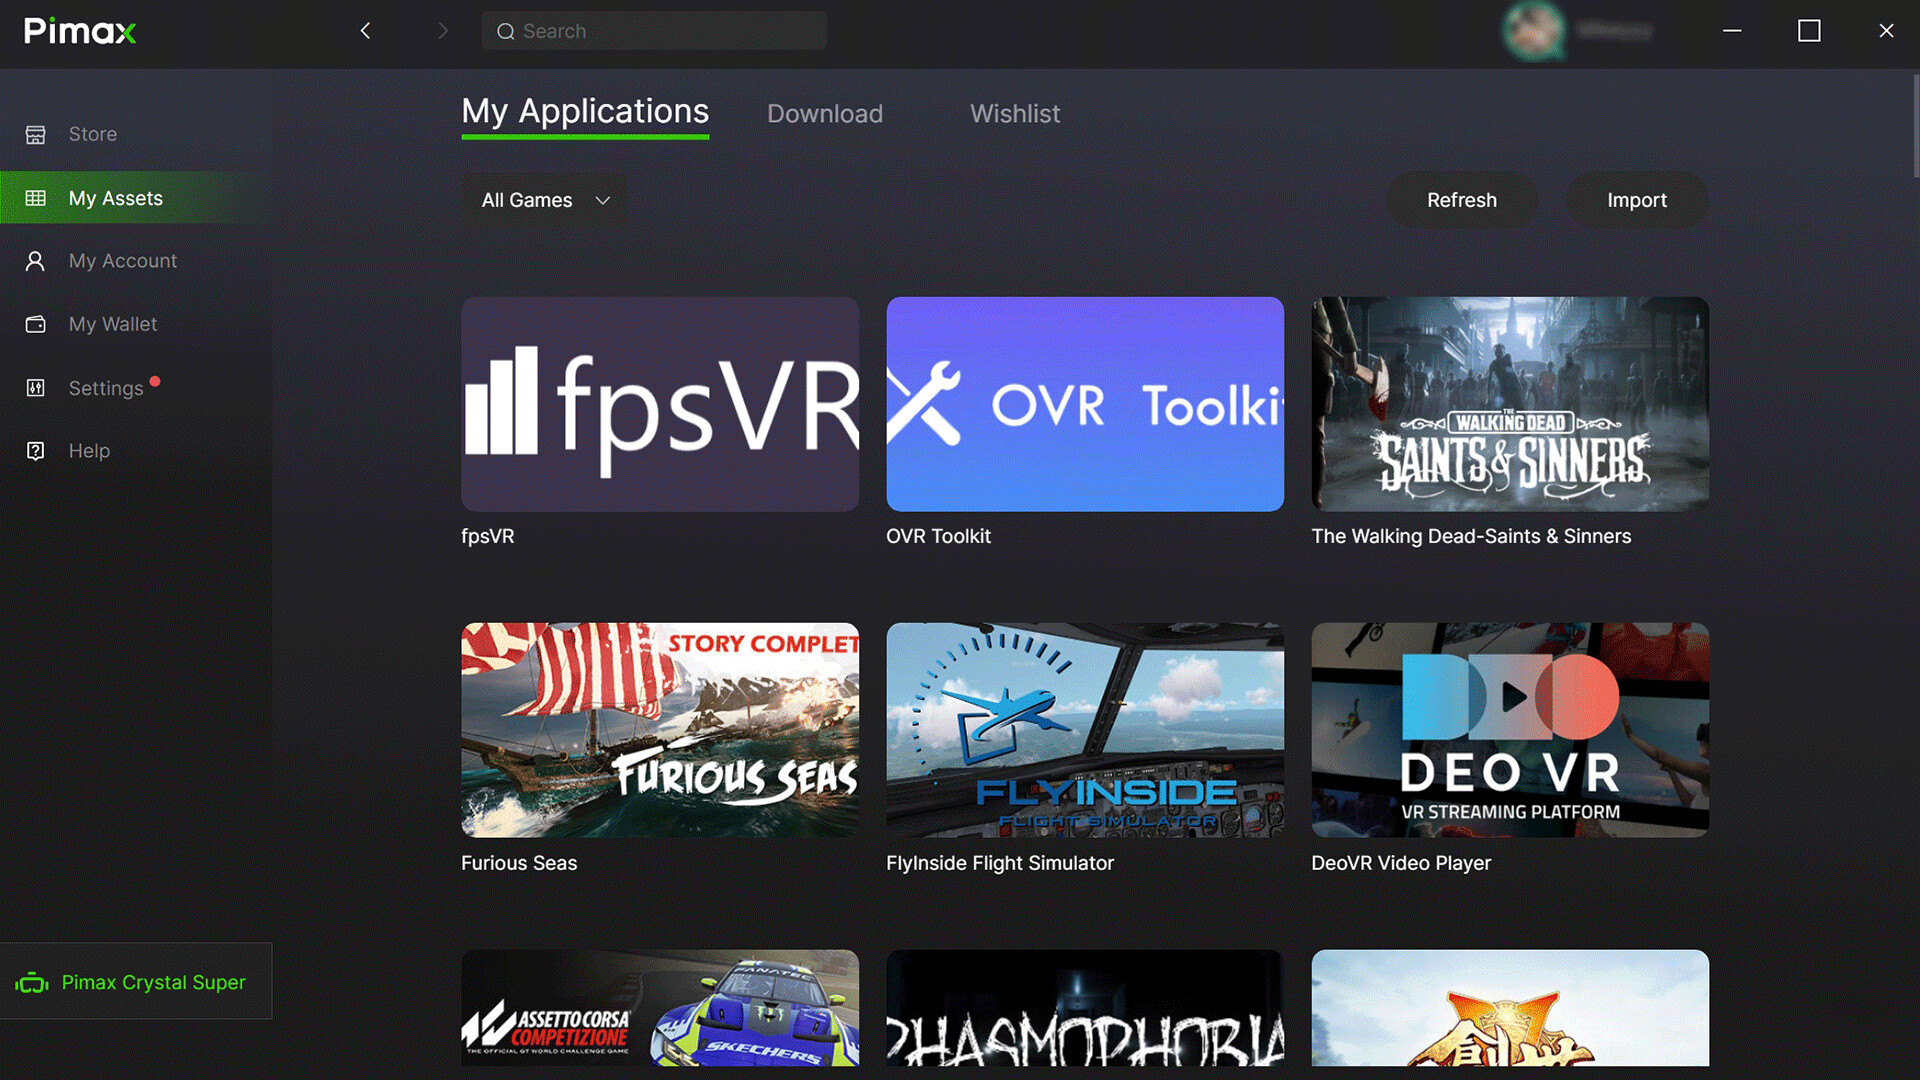The image size is (1920, 1080).
Task: Open My Wallet
Action: (112, 323)
